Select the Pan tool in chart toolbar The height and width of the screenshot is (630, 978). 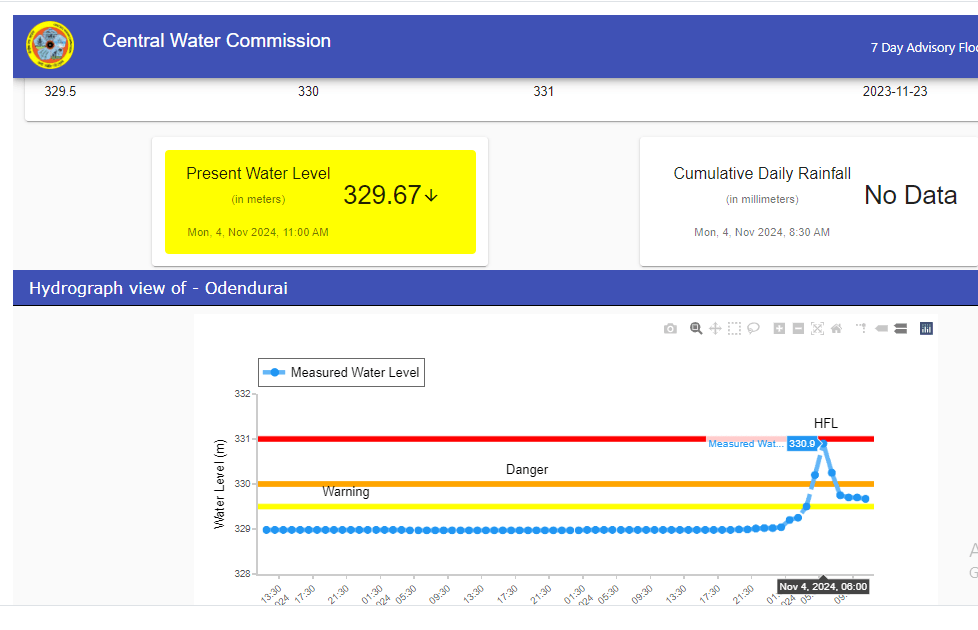pyautogui.click(x=715, y=329)
